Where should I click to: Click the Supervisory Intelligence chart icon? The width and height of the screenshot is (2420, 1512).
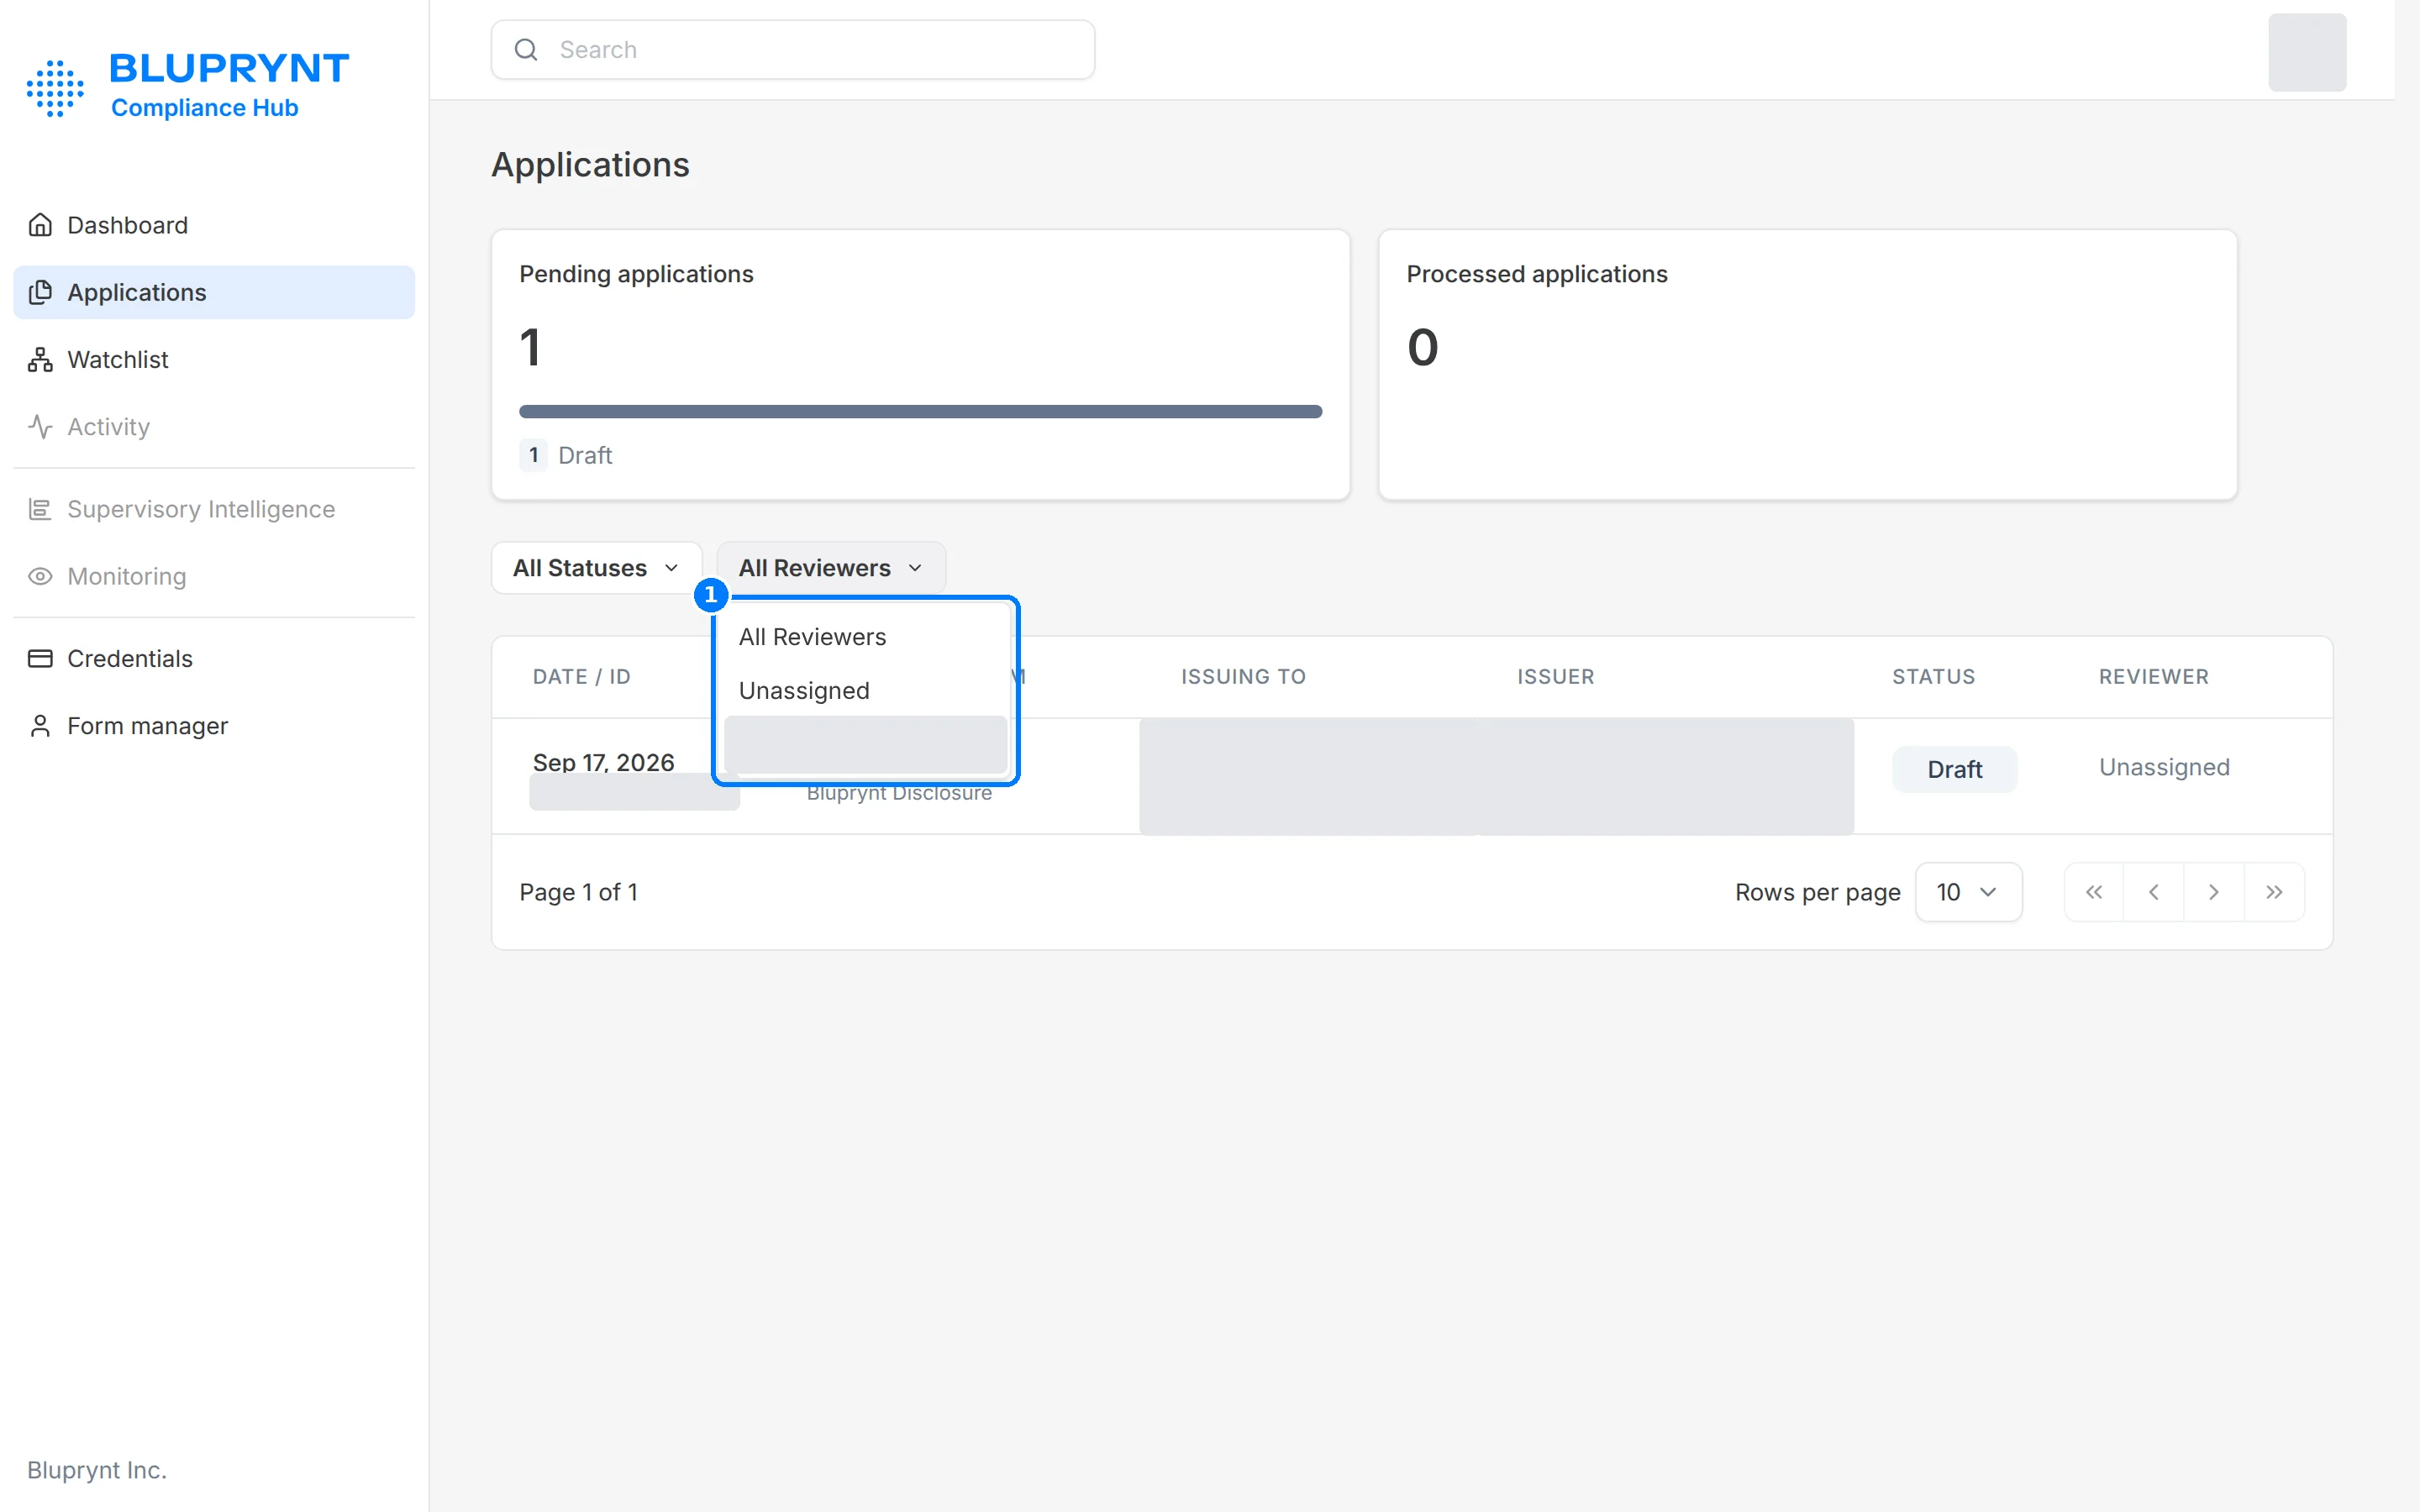click(x=40, y=509)
